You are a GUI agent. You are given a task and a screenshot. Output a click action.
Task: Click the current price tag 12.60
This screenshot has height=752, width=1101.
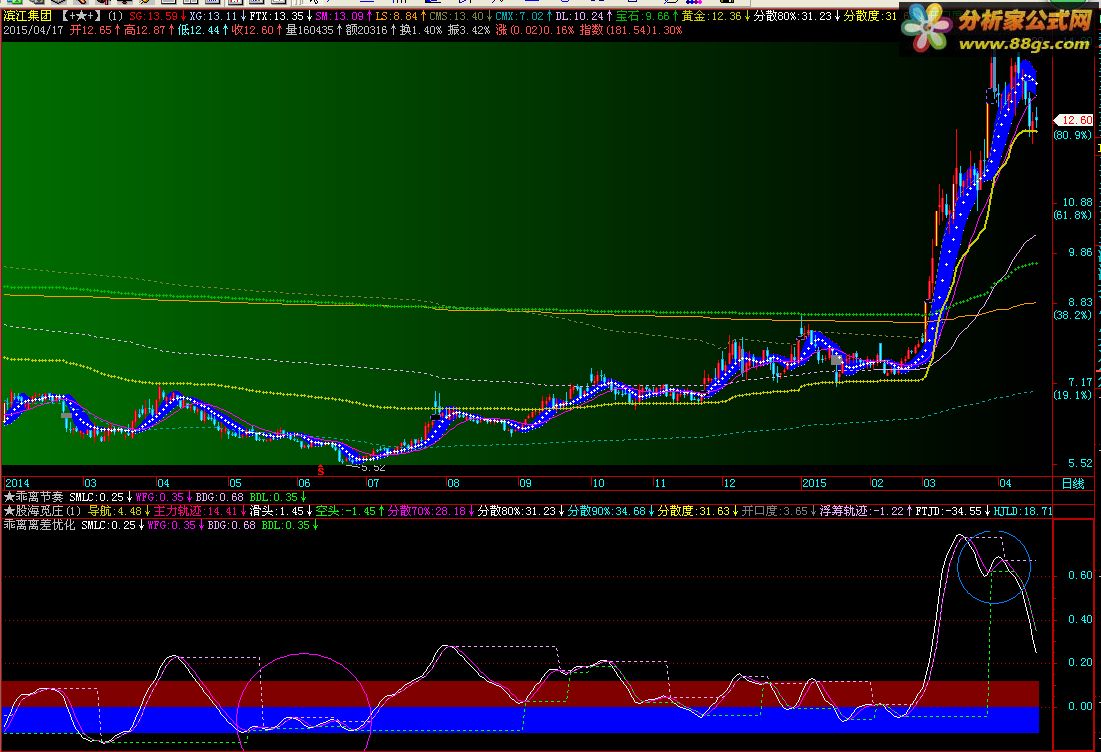(x=1076, y=120)
